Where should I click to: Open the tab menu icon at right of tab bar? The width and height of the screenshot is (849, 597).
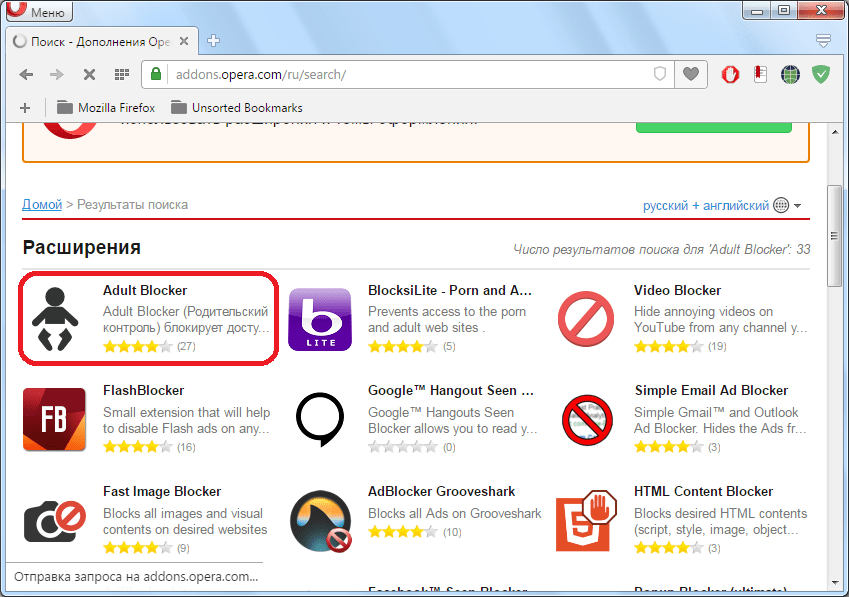click(823, 41)
